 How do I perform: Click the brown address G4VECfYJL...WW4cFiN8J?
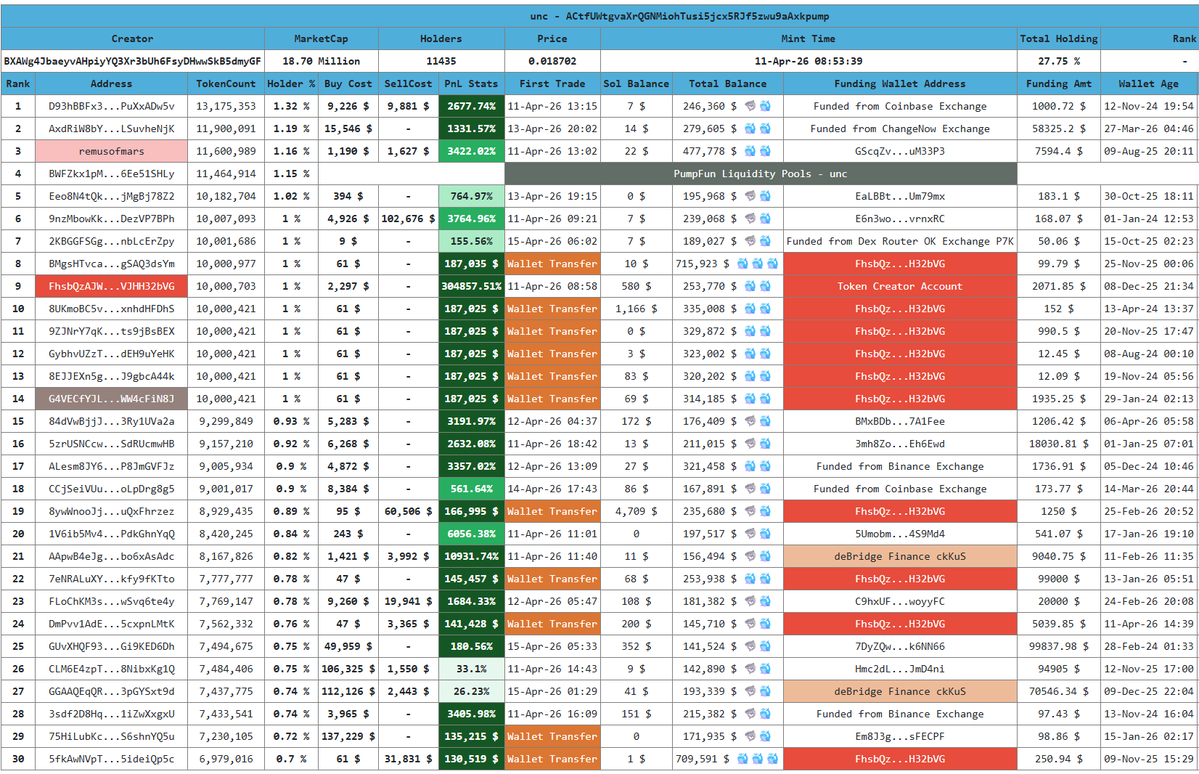(112, 398)
